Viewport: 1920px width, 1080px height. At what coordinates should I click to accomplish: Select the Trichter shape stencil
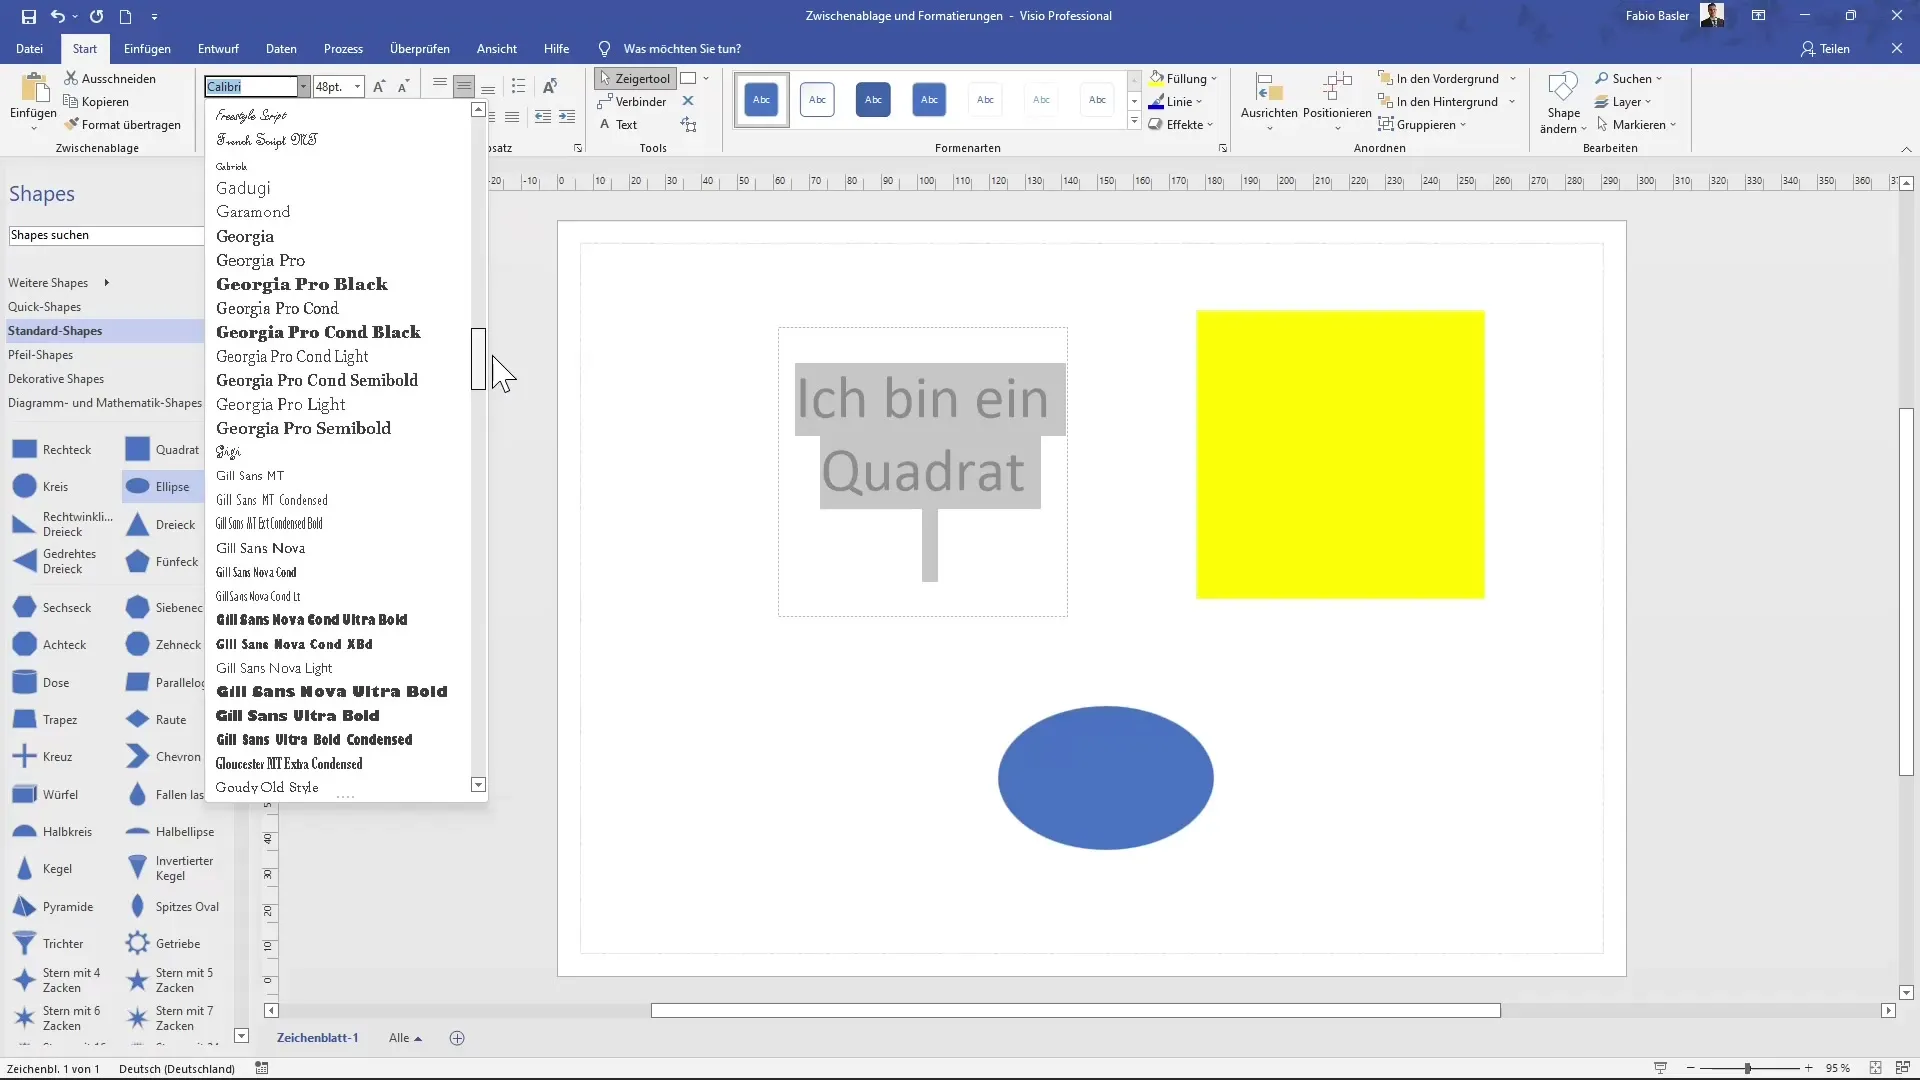click(x=48, y=944)
